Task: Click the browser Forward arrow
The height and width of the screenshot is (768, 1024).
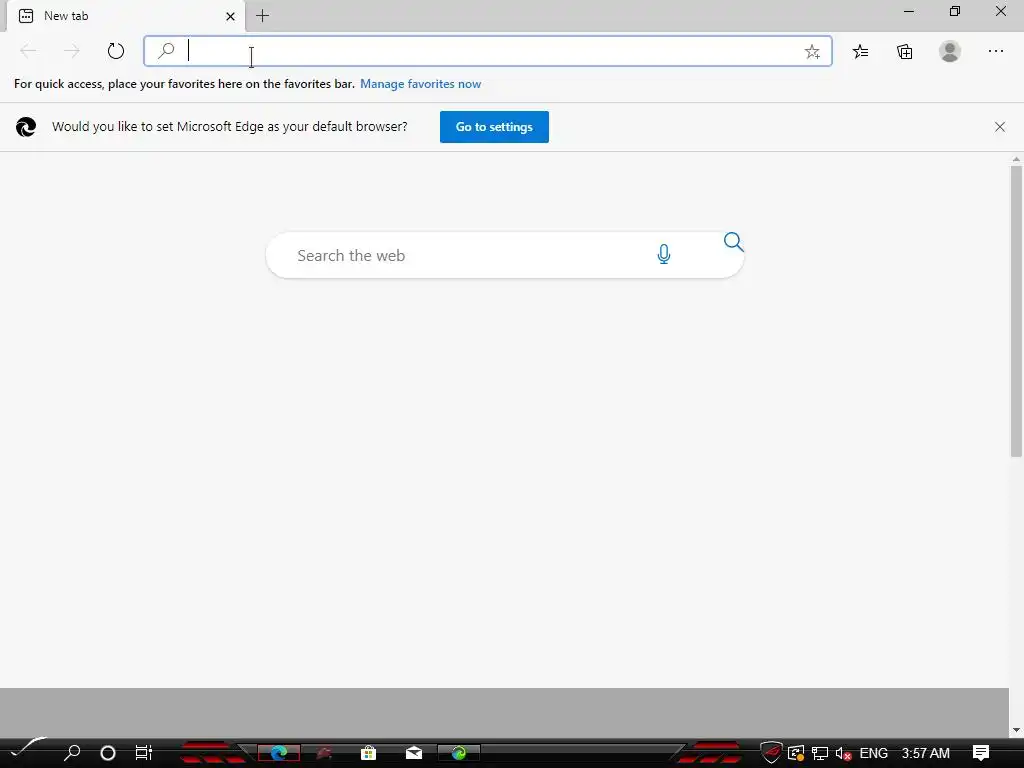Action: (72, 51)
